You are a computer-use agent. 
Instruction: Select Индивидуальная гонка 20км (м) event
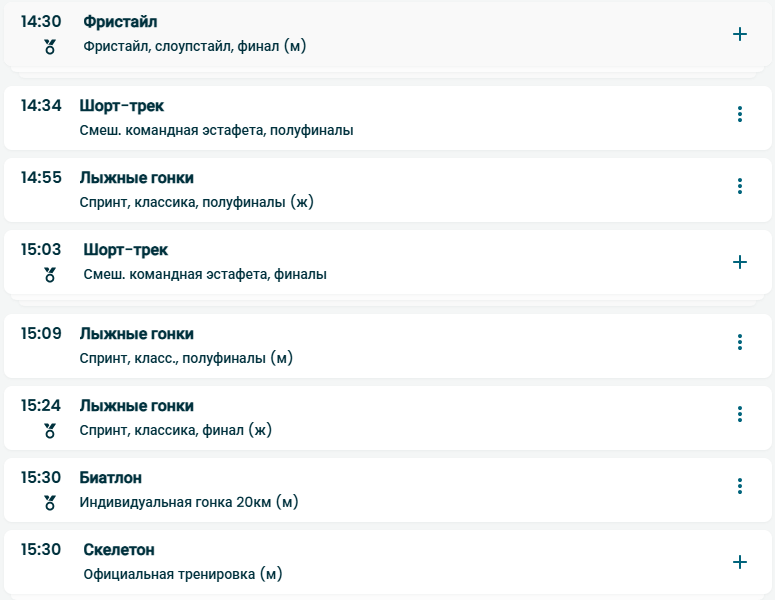(x=189, y=502)
